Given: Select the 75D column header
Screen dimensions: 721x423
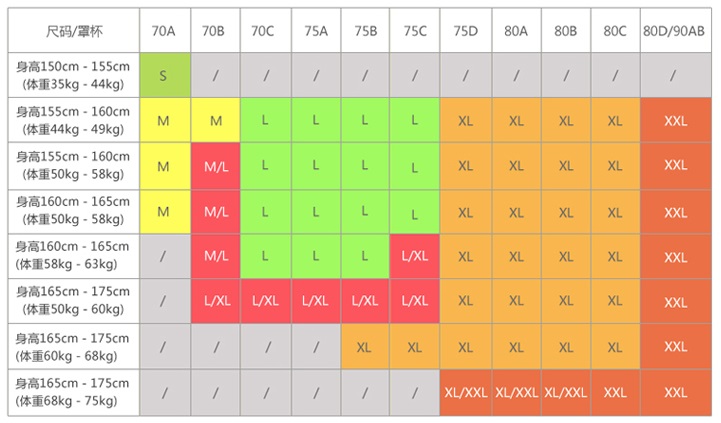Looking at the screenshot, I should 465,31.
